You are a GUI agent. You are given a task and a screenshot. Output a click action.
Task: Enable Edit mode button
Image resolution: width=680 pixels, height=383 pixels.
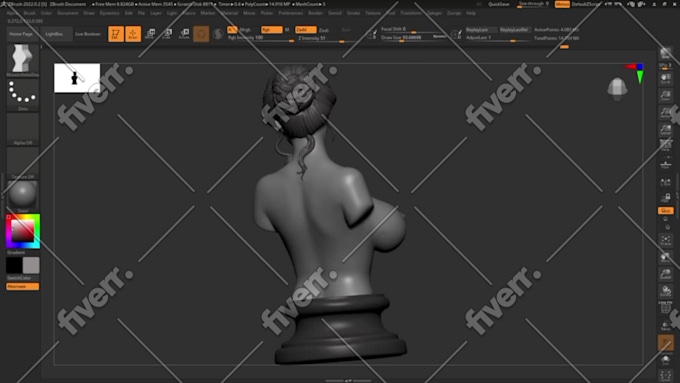coord(115,34)
